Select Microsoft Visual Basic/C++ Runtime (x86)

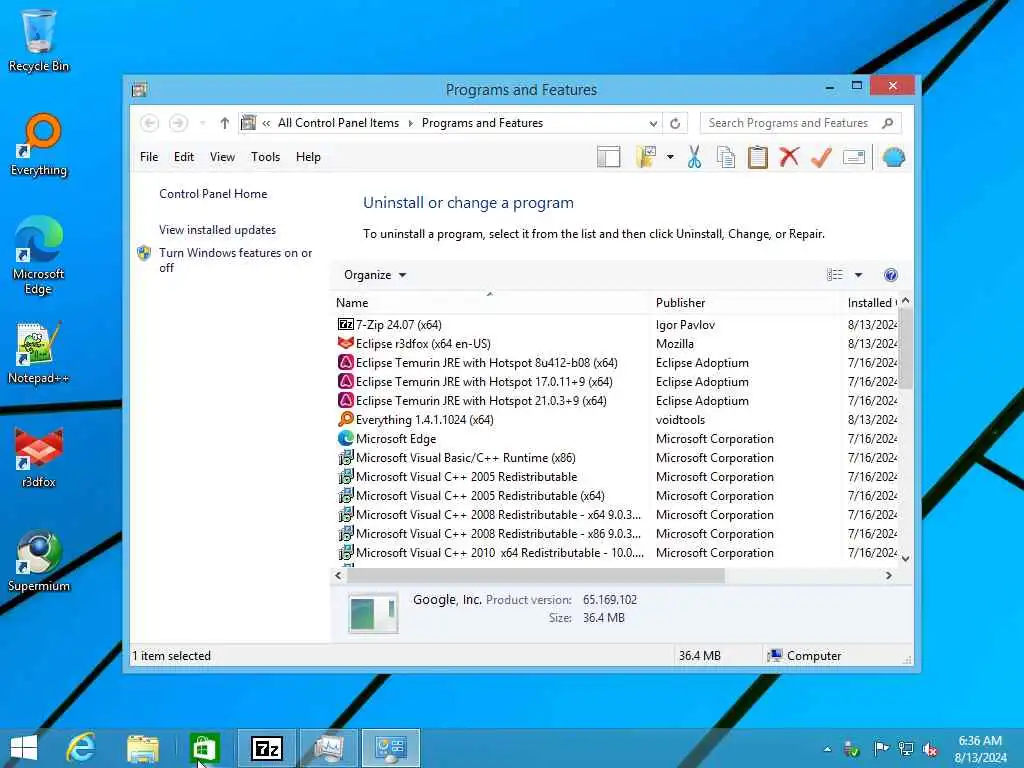click(x=616, y=458)
